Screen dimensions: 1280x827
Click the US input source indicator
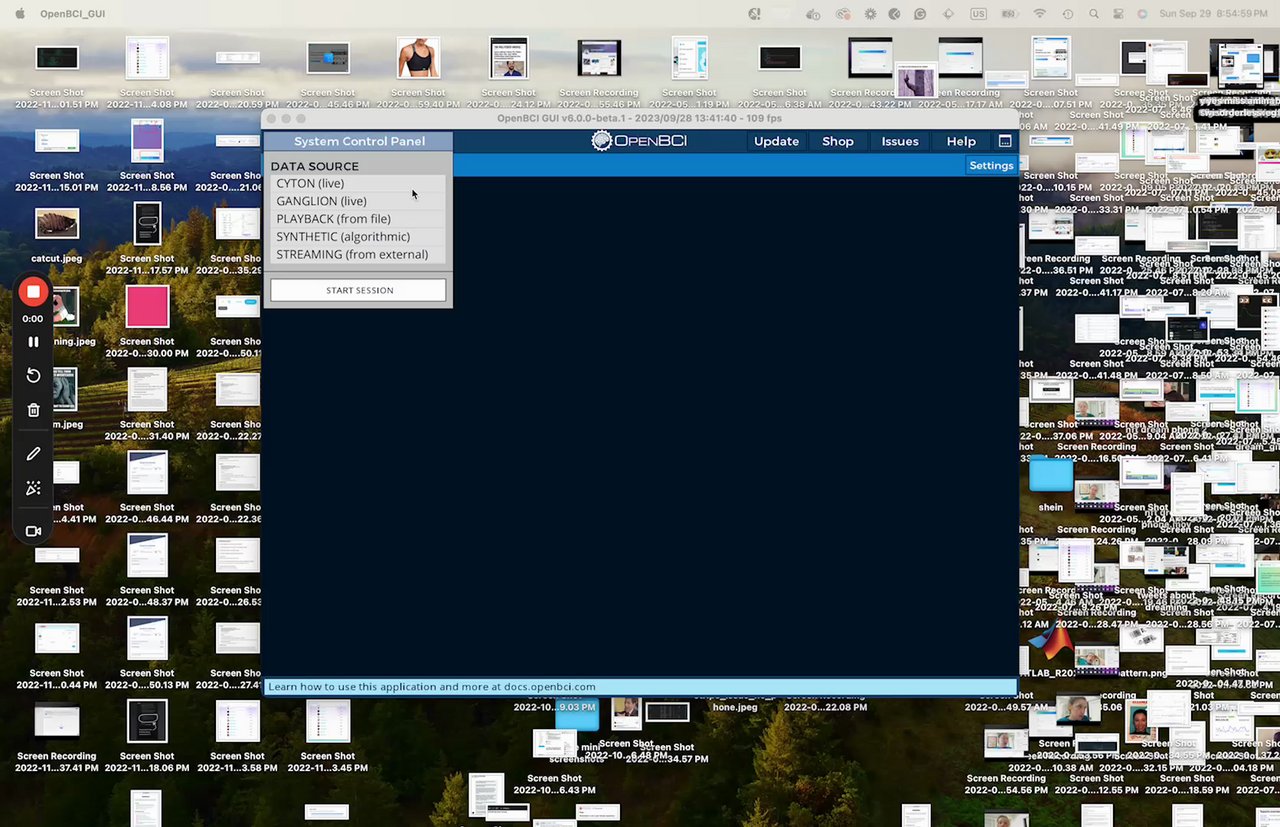pyautogui.click(x=978, y=14)
